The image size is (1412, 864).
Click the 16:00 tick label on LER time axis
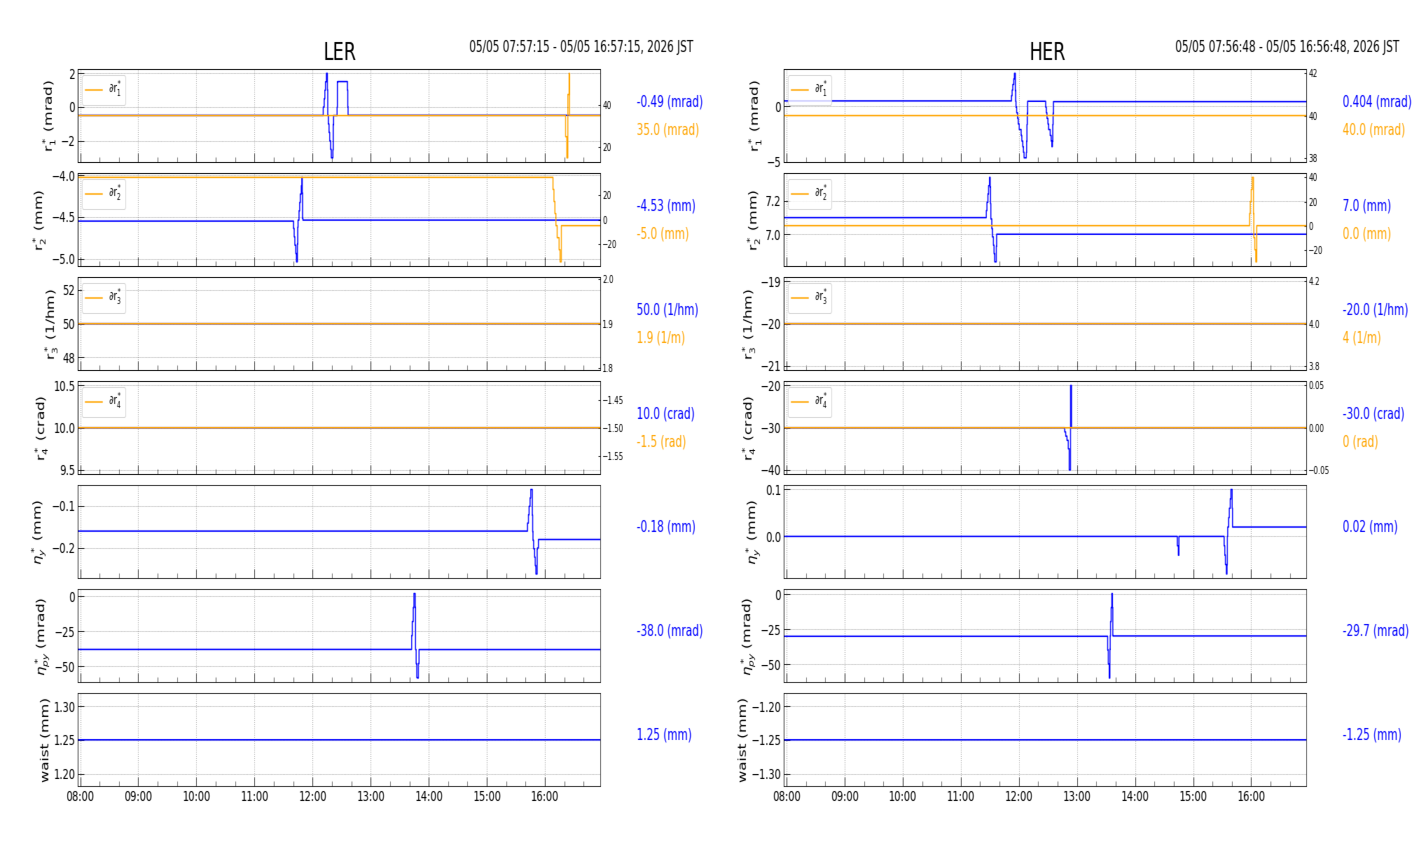pos(545,797)
